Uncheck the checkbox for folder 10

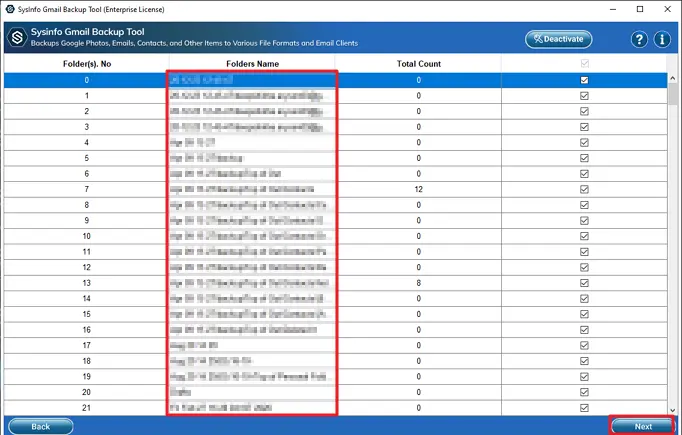pyautogui.click(x=585, y=236)
